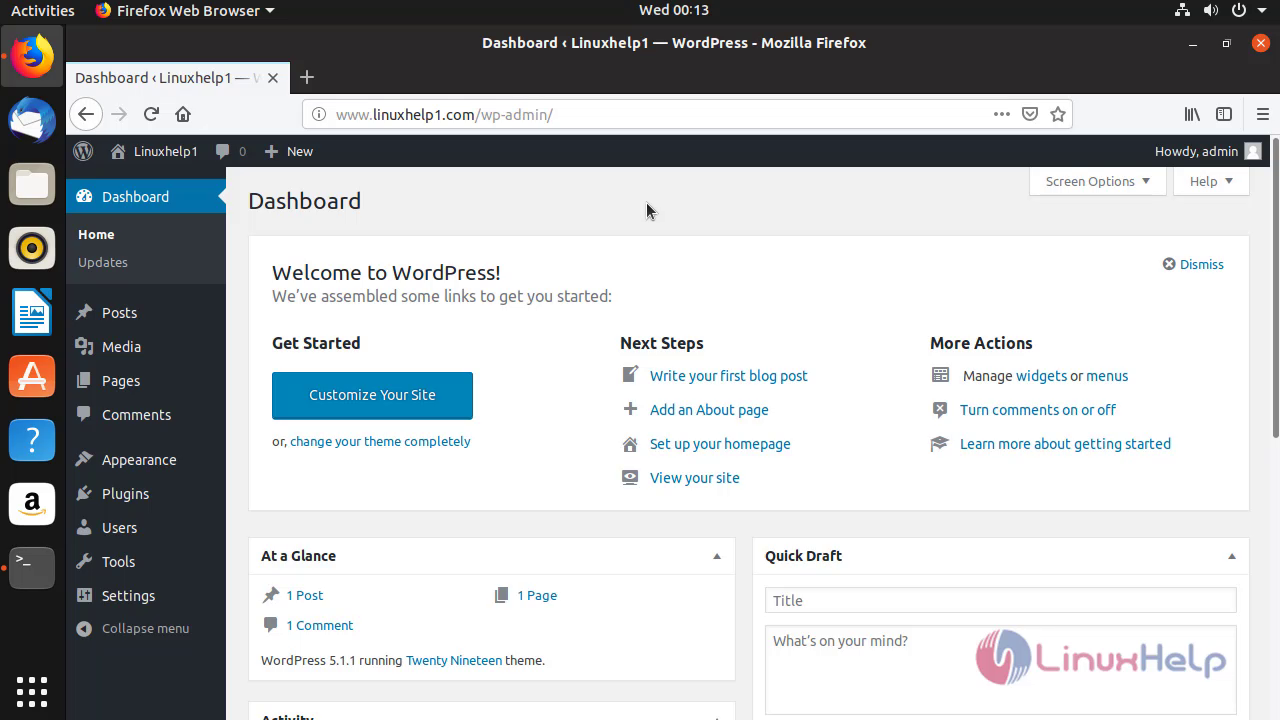Open the Firefox hamburger menu
This screenshot has height=720, width=1280.
(1263, 114)
